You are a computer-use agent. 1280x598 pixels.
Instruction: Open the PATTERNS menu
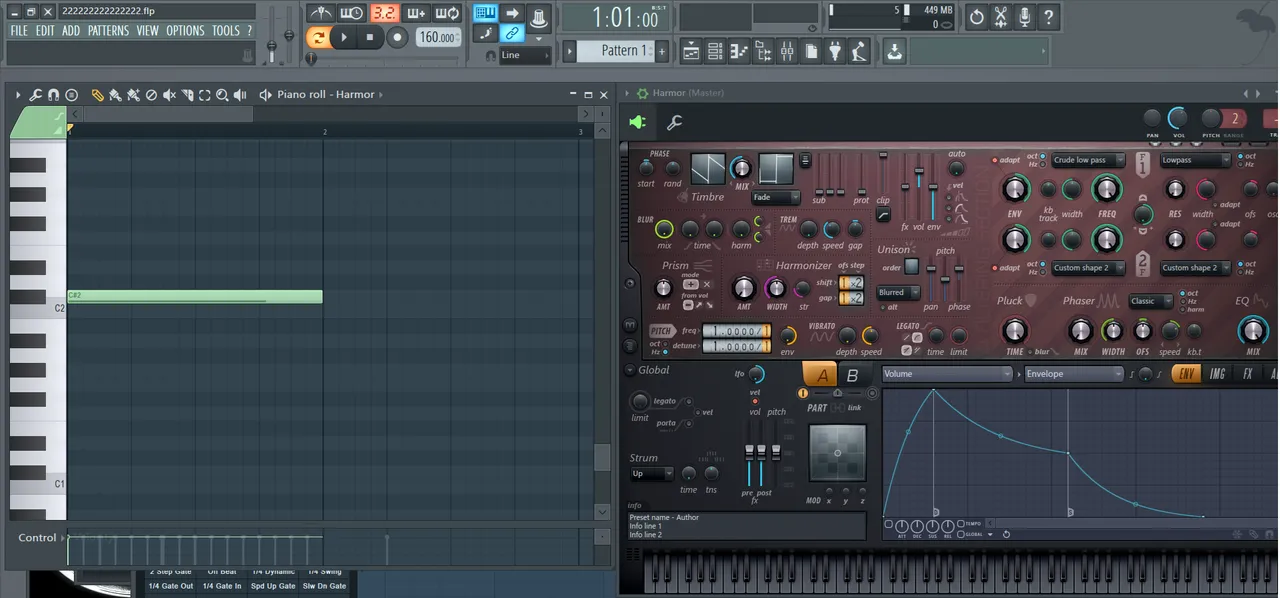[x=108, y=31]
